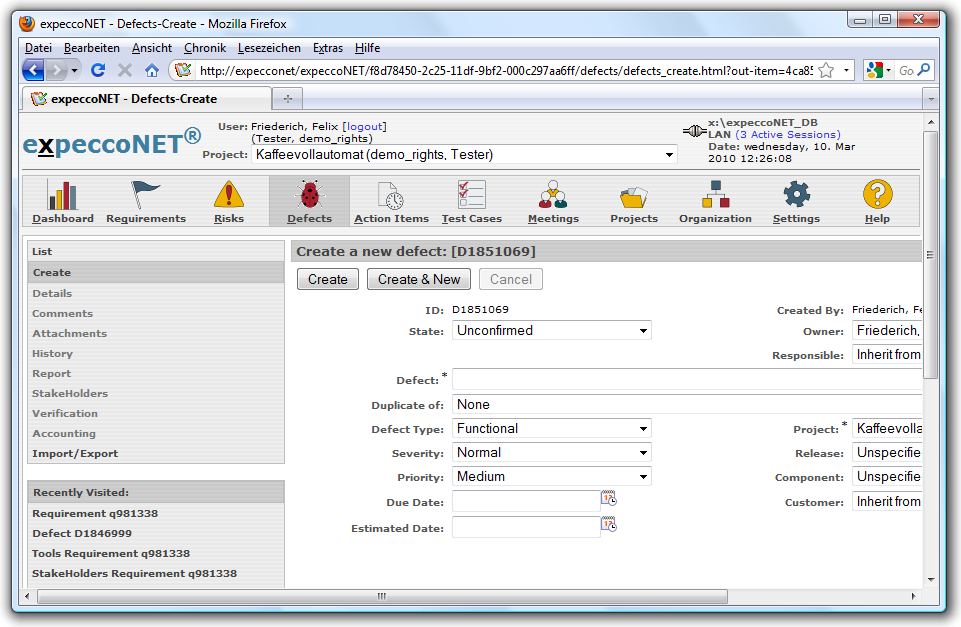Screen dimensions: 961x627
Task: Open Organization chart icon
Action: click(715, 195)
